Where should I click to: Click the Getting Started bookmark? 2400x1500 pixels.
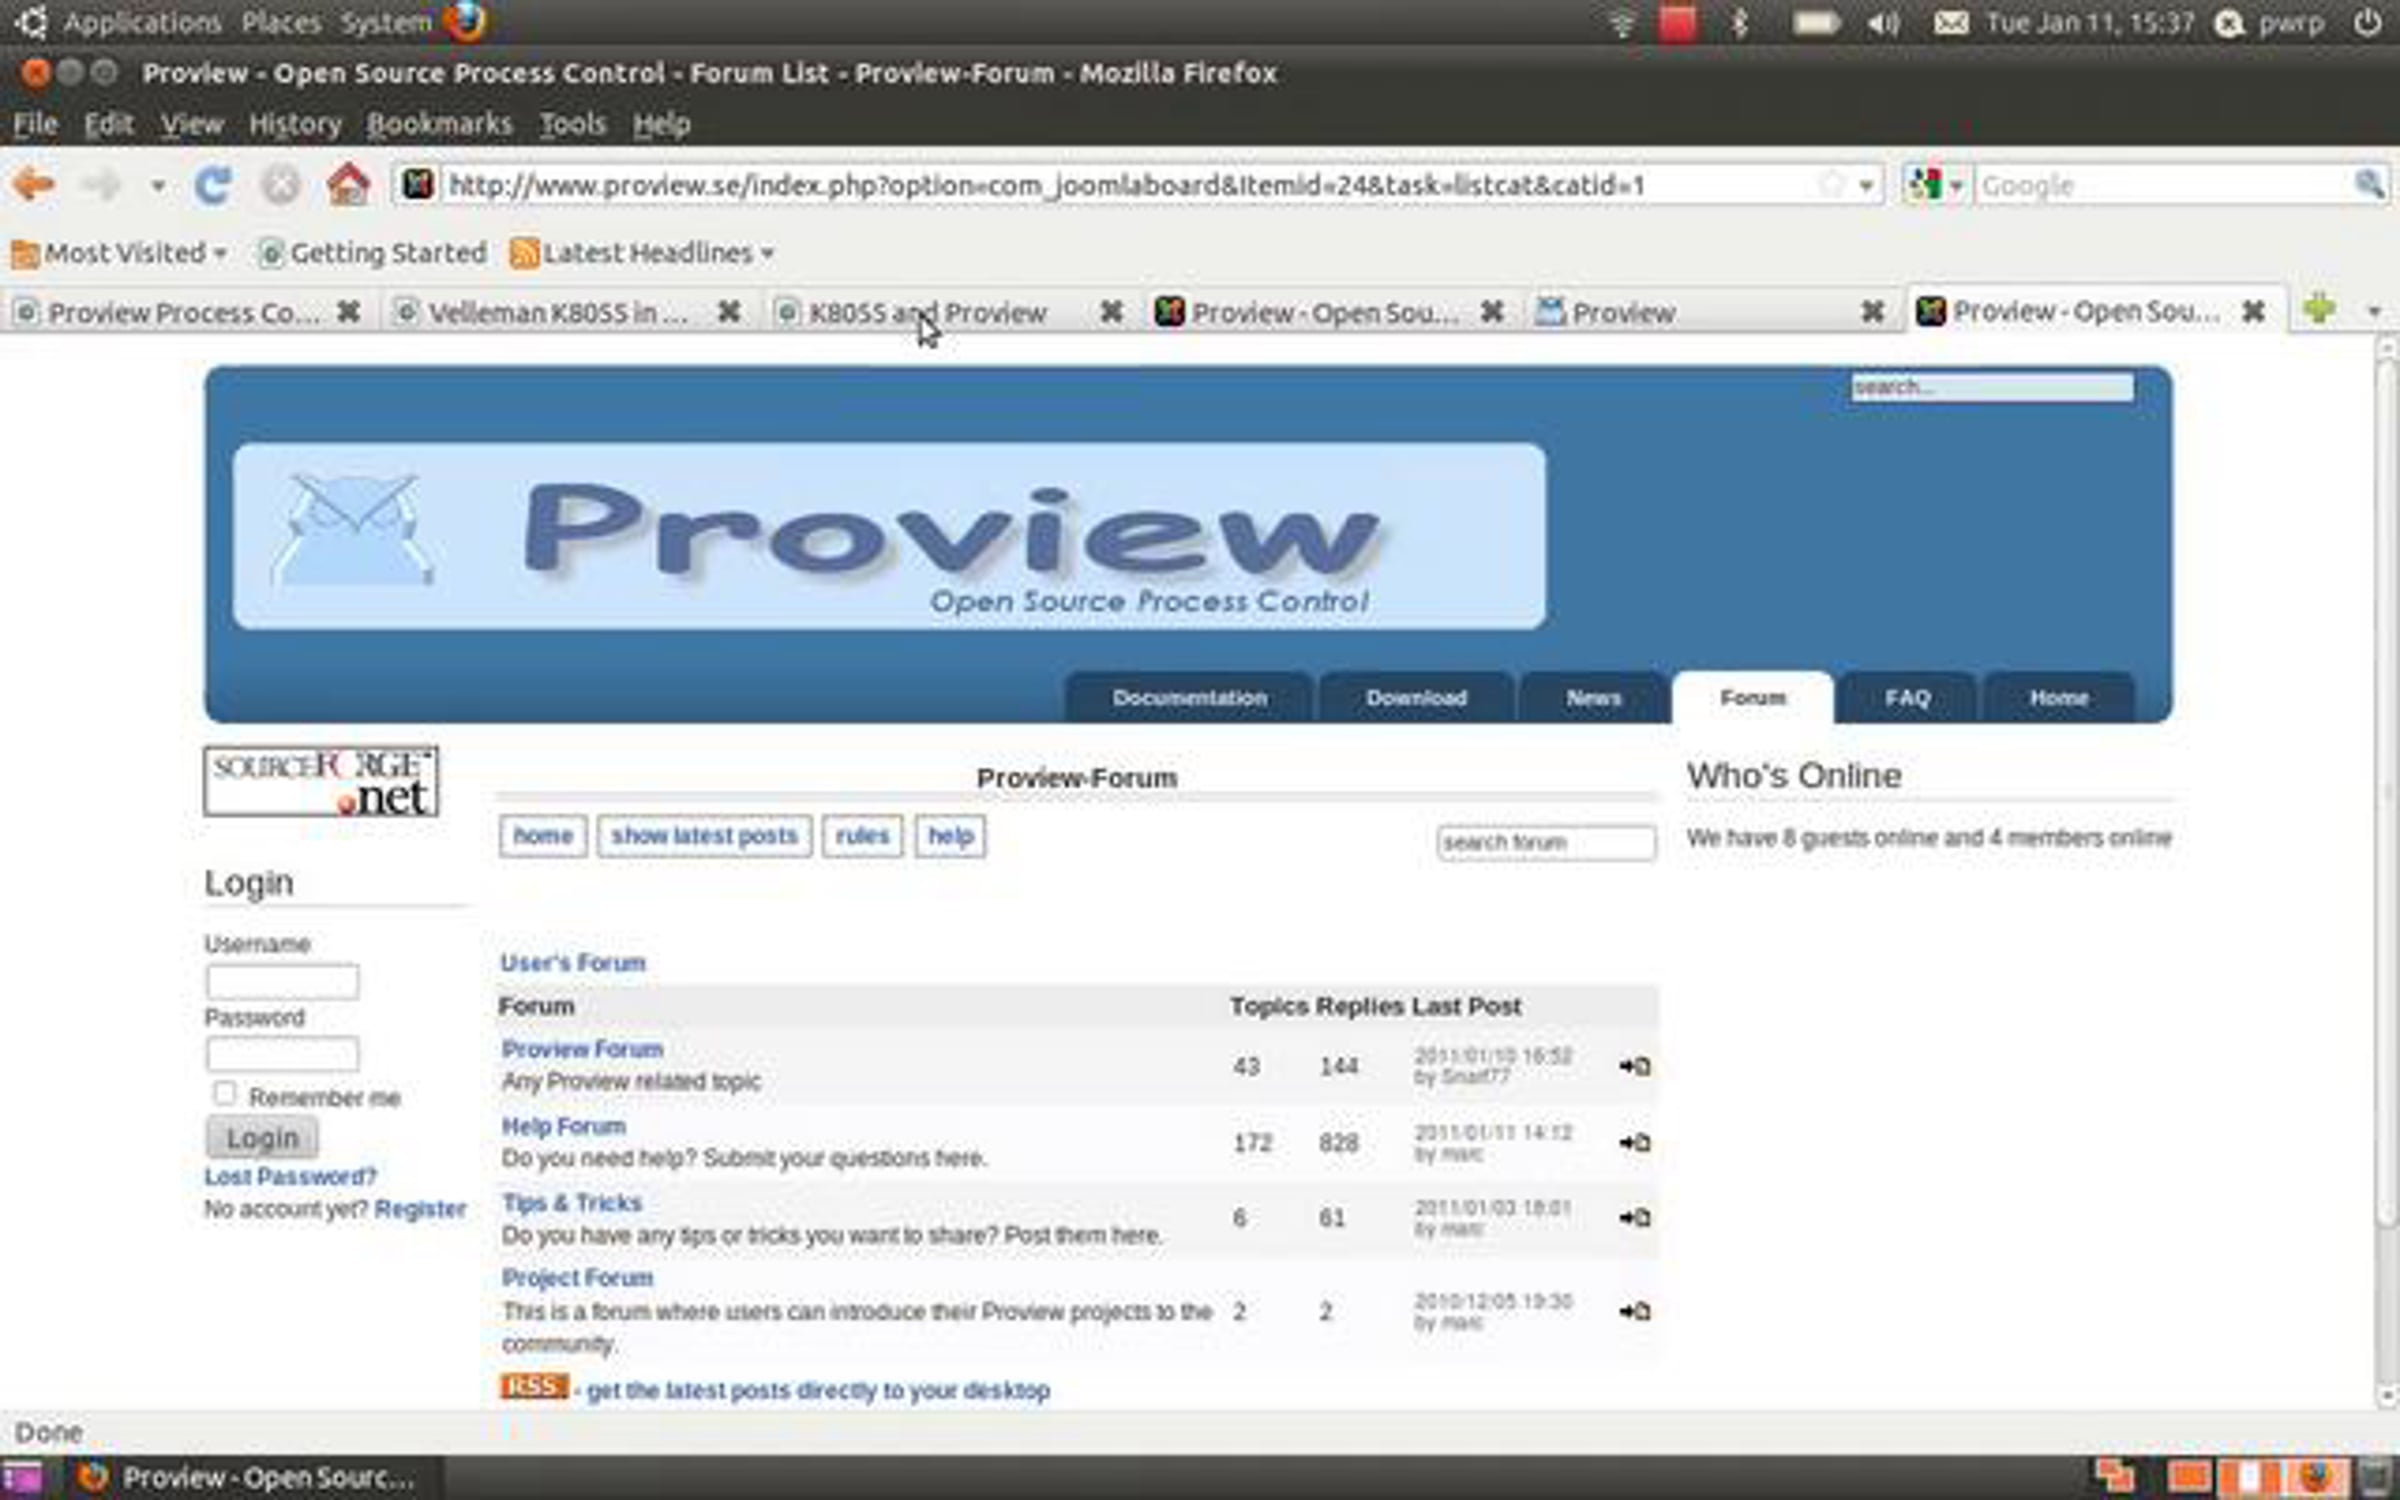point(372,253)
